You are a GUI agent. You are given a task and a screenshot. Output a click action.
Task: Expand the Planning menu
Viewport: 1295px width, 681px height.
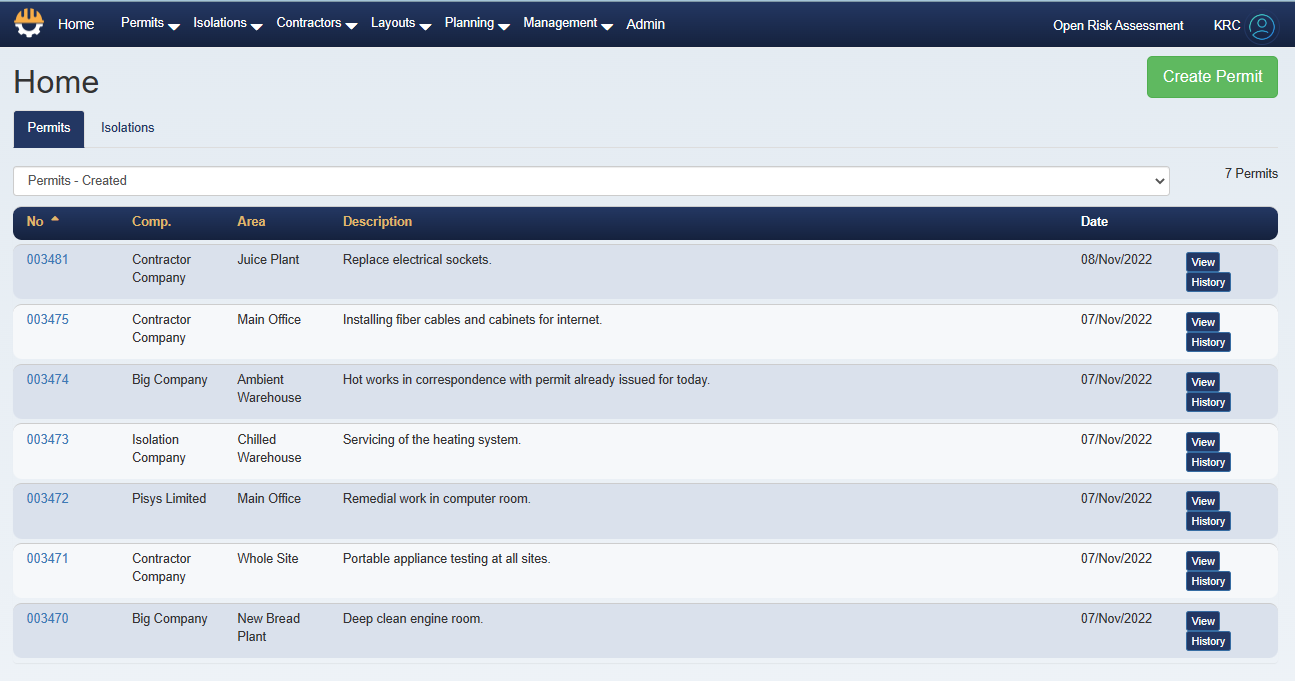click(x=477, y=24)
